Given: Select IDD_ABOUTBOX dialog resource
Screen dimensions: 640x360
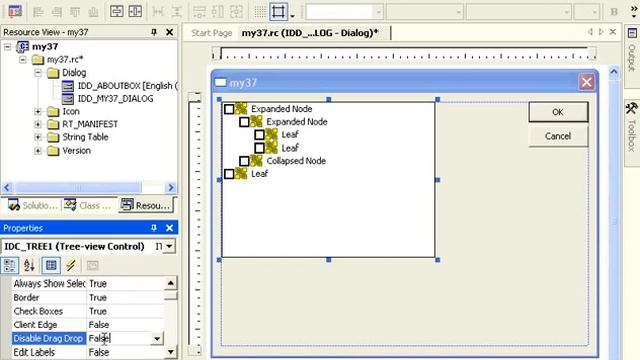Looking at the screenshot, I should coord(120,86).
